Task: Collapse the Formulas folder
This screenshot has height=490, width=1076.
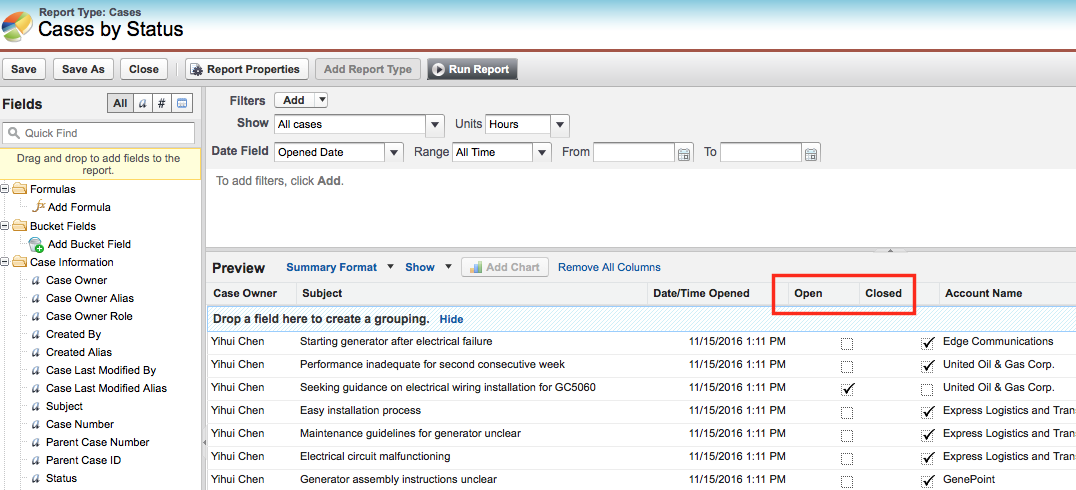Action: tap(5, 189)
